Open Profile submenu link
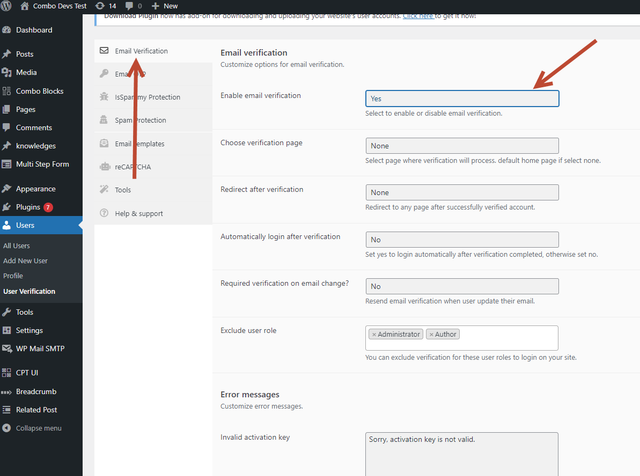The image size is (640, 476). point(13,276)
